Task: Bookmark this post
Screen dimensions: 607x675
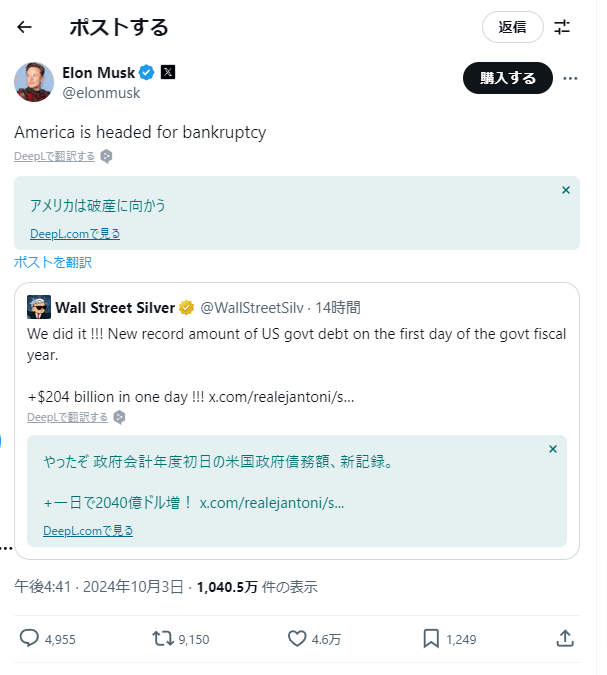Action: coord(431,638)
